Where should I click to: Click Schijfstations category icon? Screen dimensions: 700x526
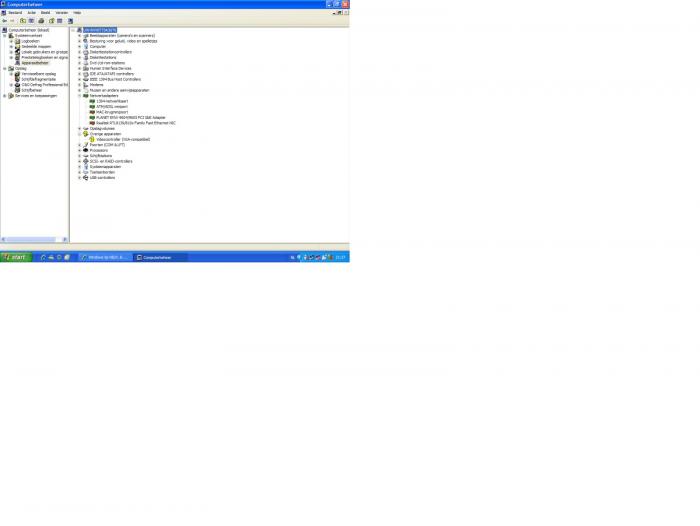pos(86,156)
